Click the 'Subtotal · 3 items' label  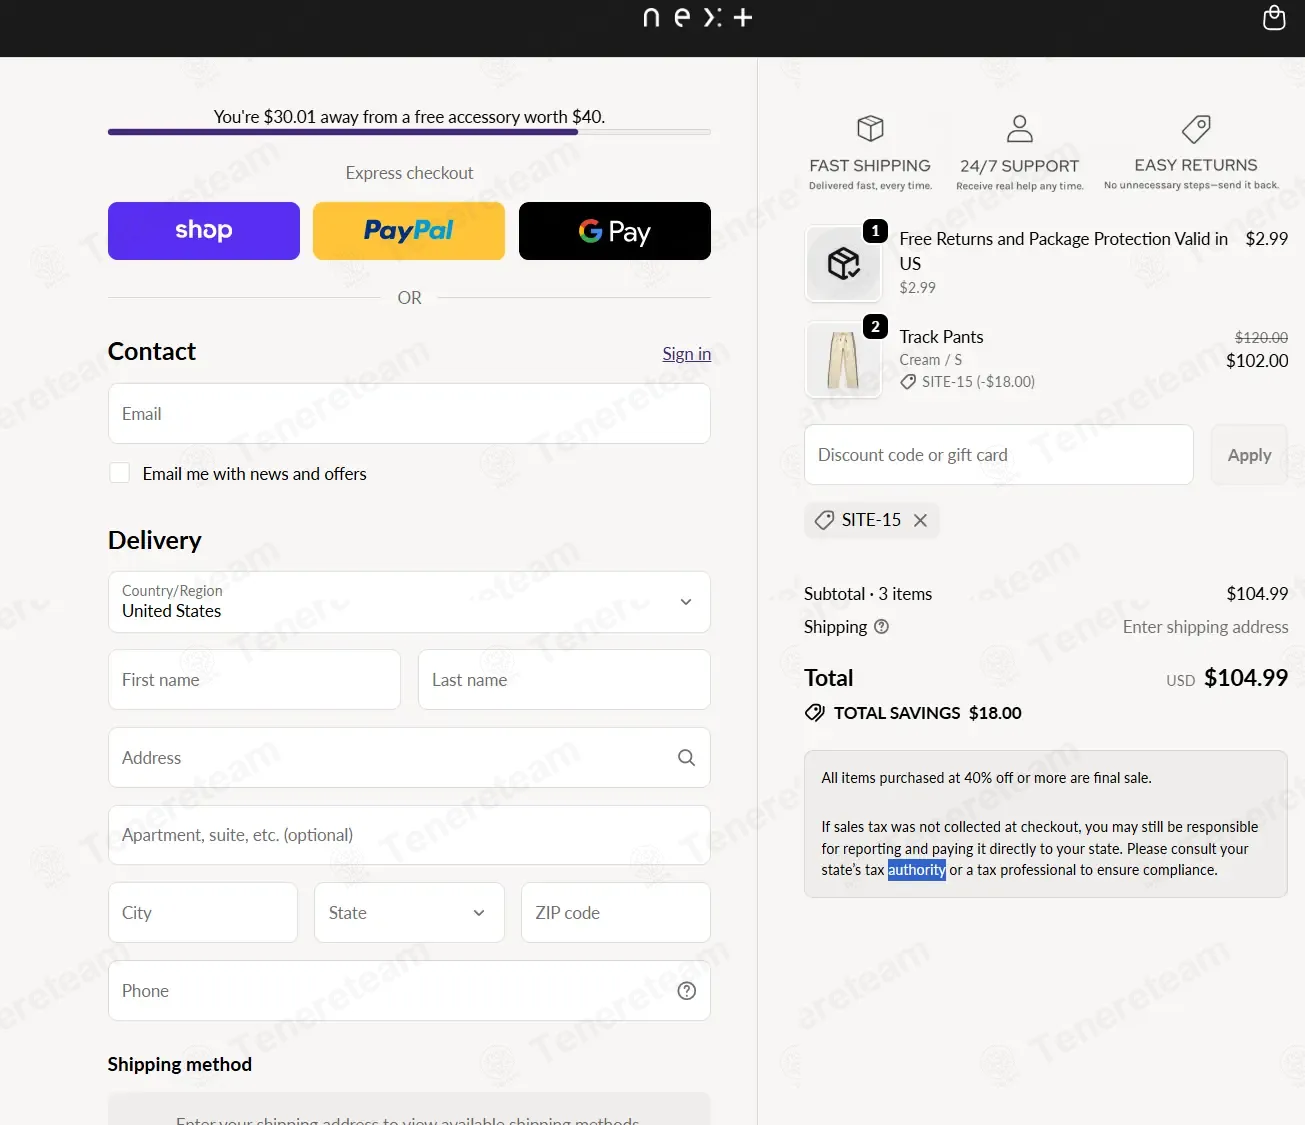[x=868, y=594]
